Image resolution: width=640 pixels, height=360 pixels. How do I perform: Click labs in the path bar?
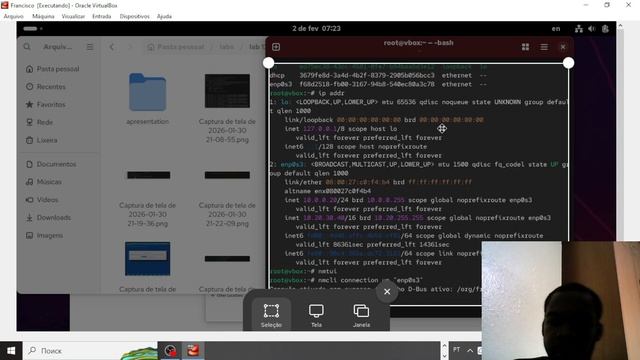(x=227, y=47)
